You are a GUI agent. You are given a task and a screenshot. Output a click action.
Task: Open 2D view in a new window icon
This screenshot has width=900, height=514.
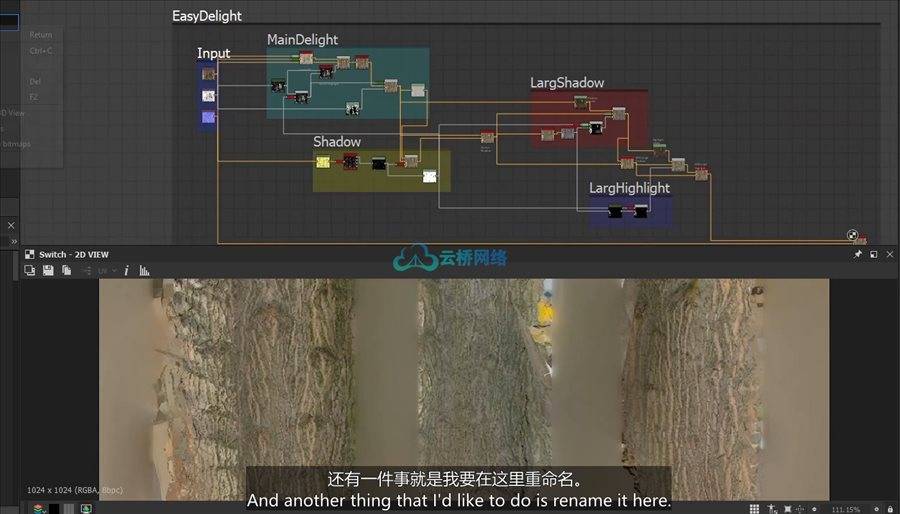click(x=30, y=270)
